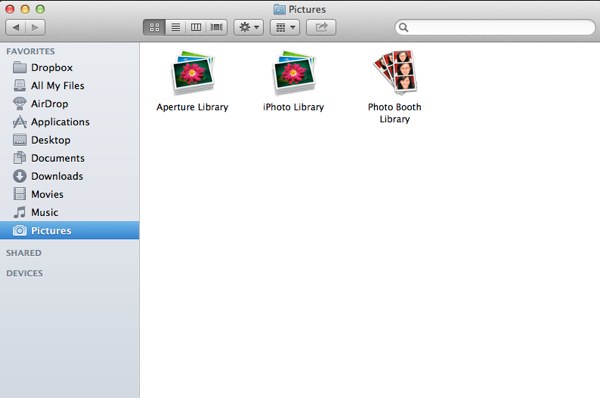Click the search magnifier icon
The height and width of the screenshot is (398, 600).
pyautogui.click(x=403, y=27)
